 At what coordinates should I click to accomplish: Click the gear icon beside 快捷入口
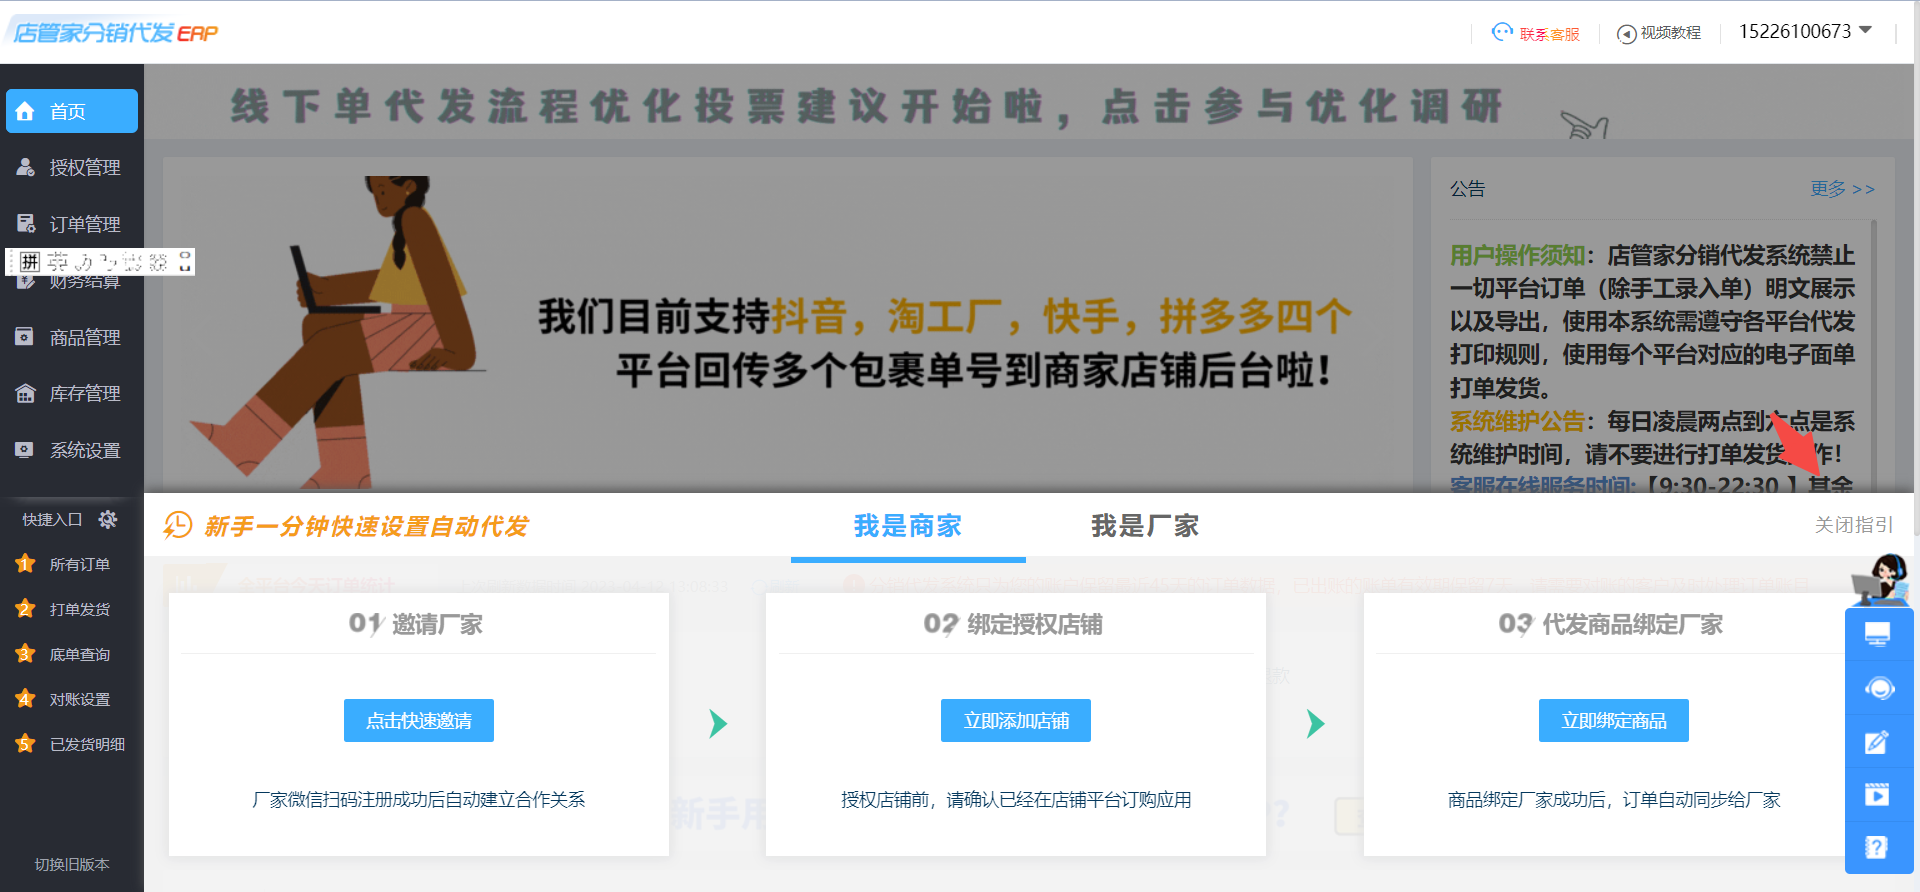(108, 519)
